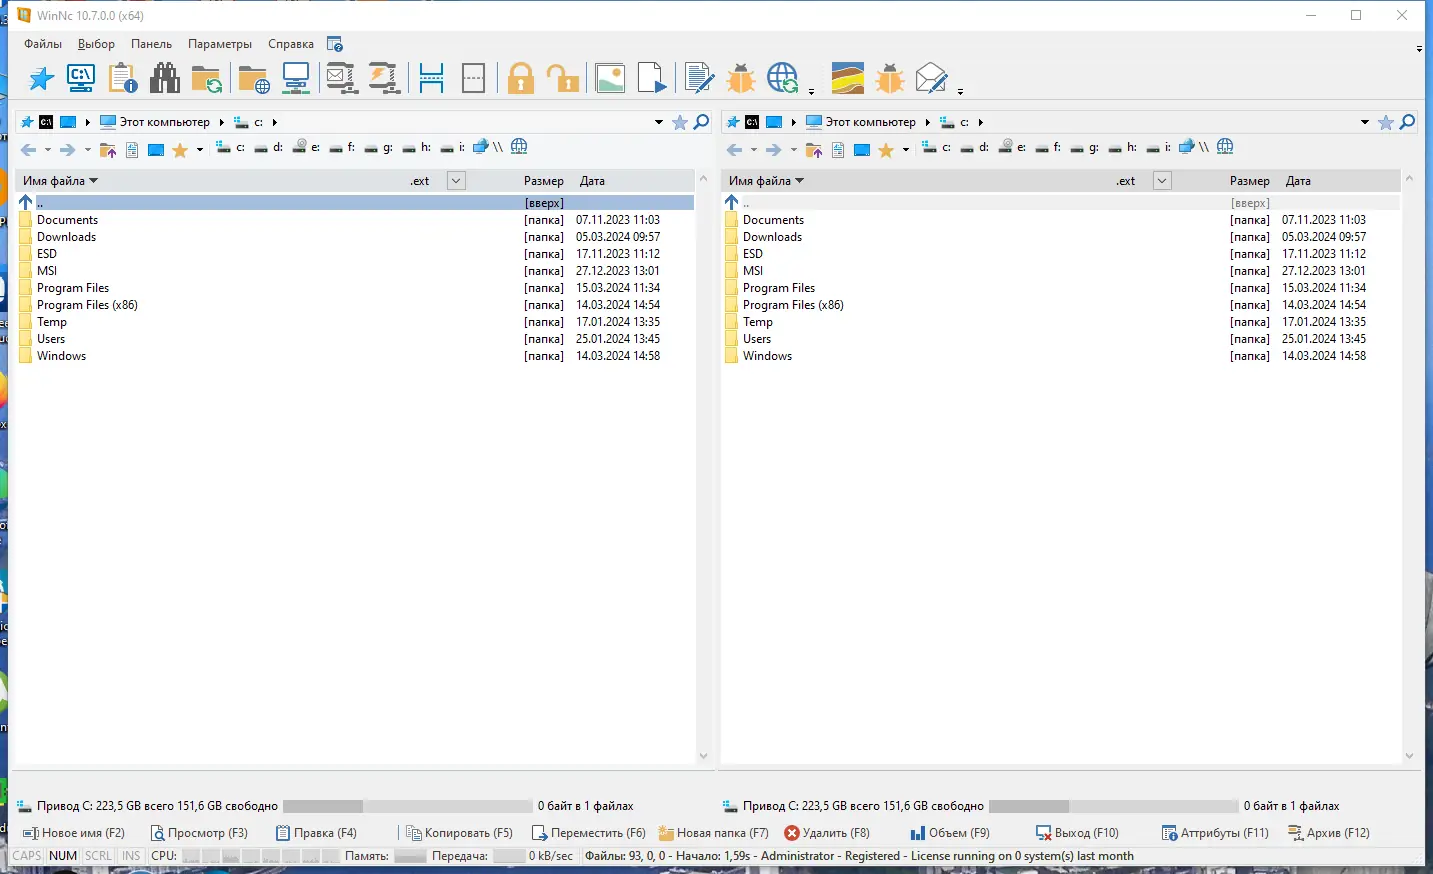Click the Копировать (F5) button
Screen dimensions: 1433x874
pyautogui.click(x=459, y=832)
